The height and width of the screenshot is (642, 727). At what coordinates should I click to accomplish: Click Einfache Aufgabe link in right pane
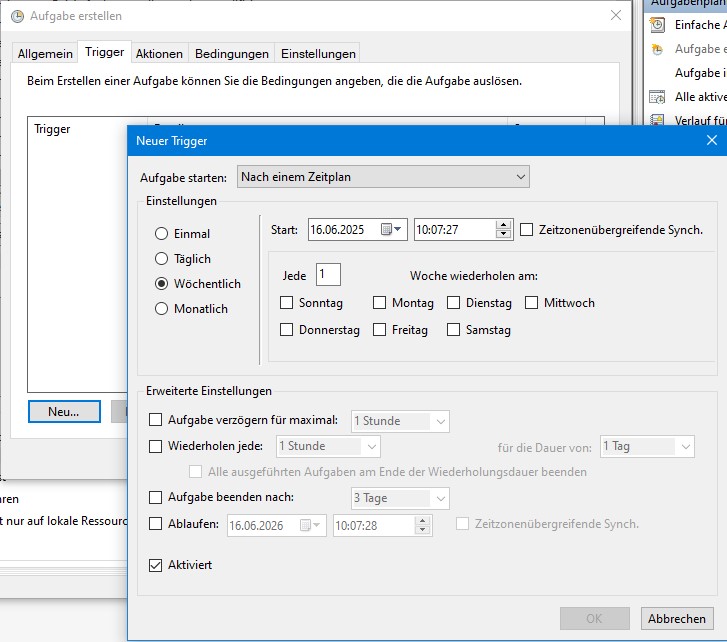[x=701, y=25]
